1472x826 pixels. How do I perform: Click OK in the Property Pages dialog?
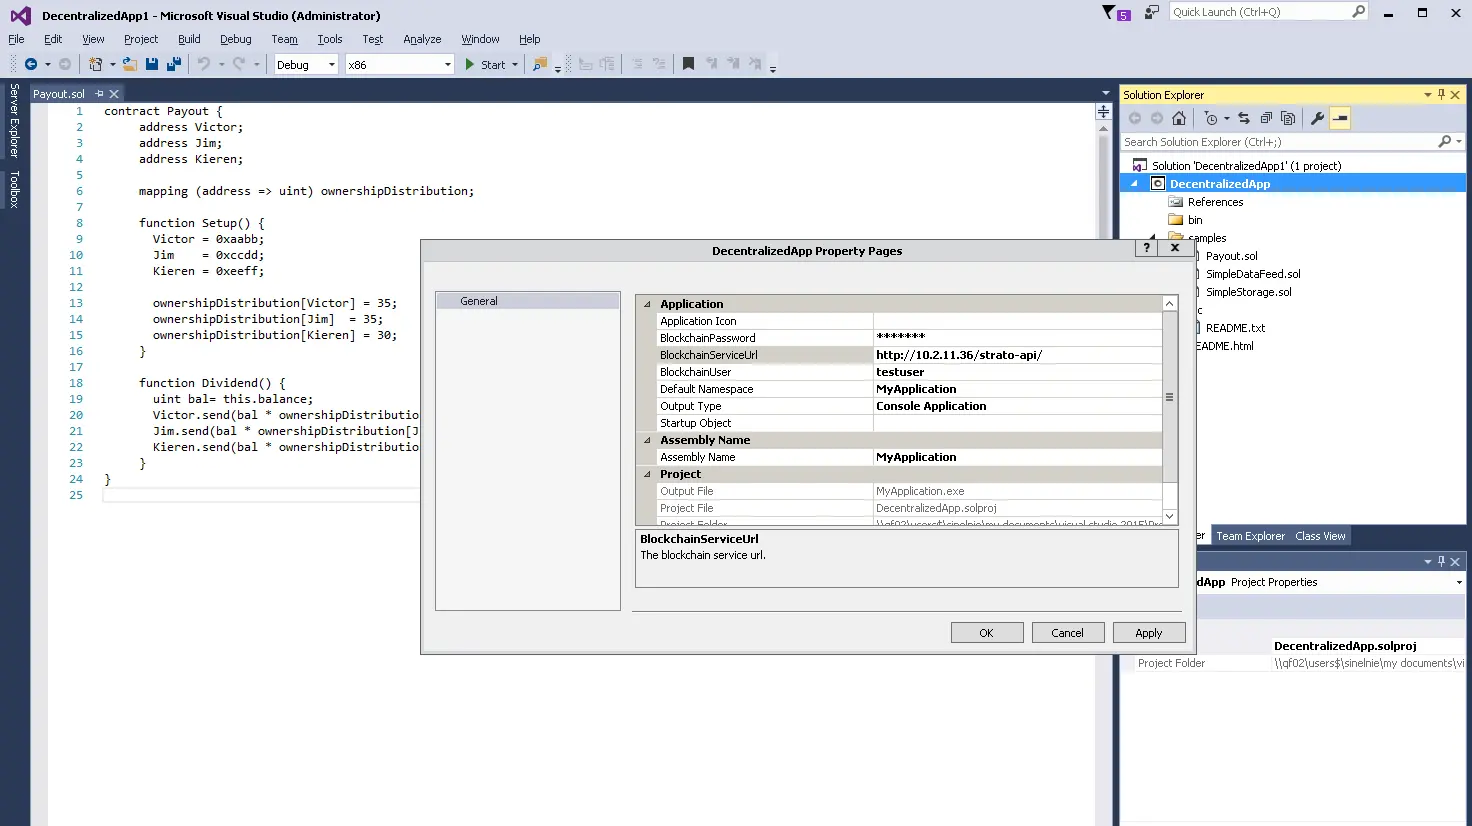point(987,633)
